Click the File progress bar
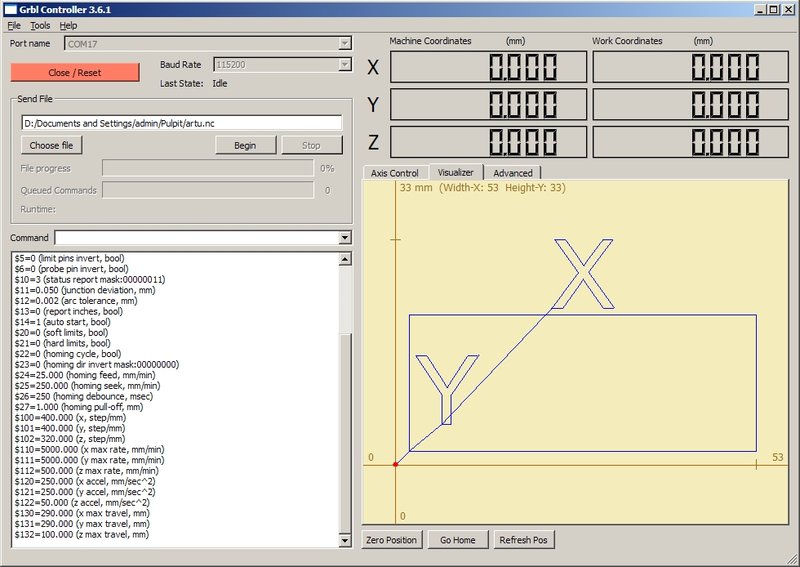Screen dimensions: 800x567 [208, 168]
